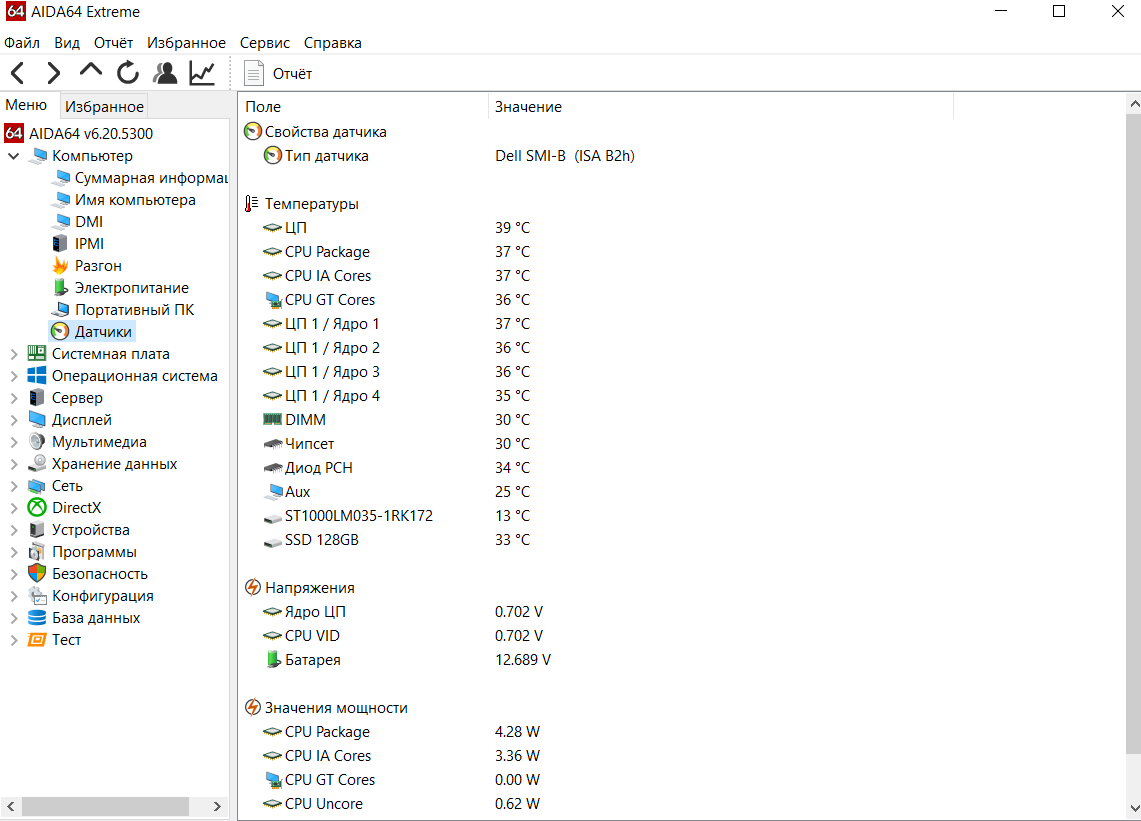Viewport: 1141px width, 821px height.
Task: Click the Разгон flame icon
Action: tap(60, 265)
